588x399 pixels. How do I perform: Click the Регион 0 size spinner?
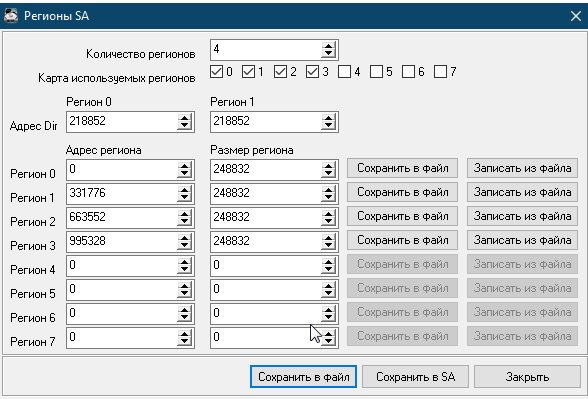tap(328, 170)
